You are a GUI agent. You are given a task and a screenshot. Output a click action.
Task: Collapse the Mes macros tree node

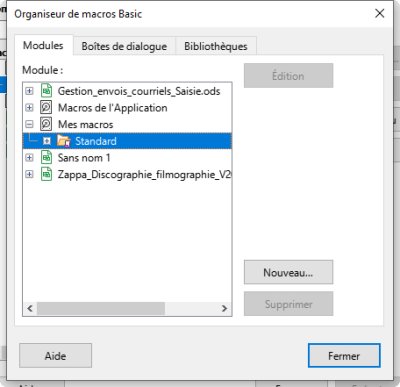point(29,124)
